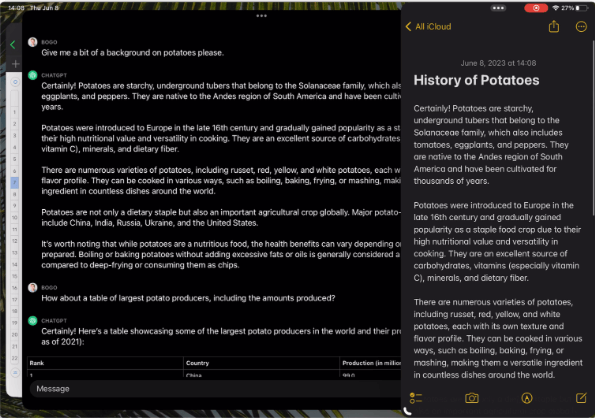This screenshot has width=595, height=418.
Task: Click the Notes vertical scrollbar
Action: point(592,127)
